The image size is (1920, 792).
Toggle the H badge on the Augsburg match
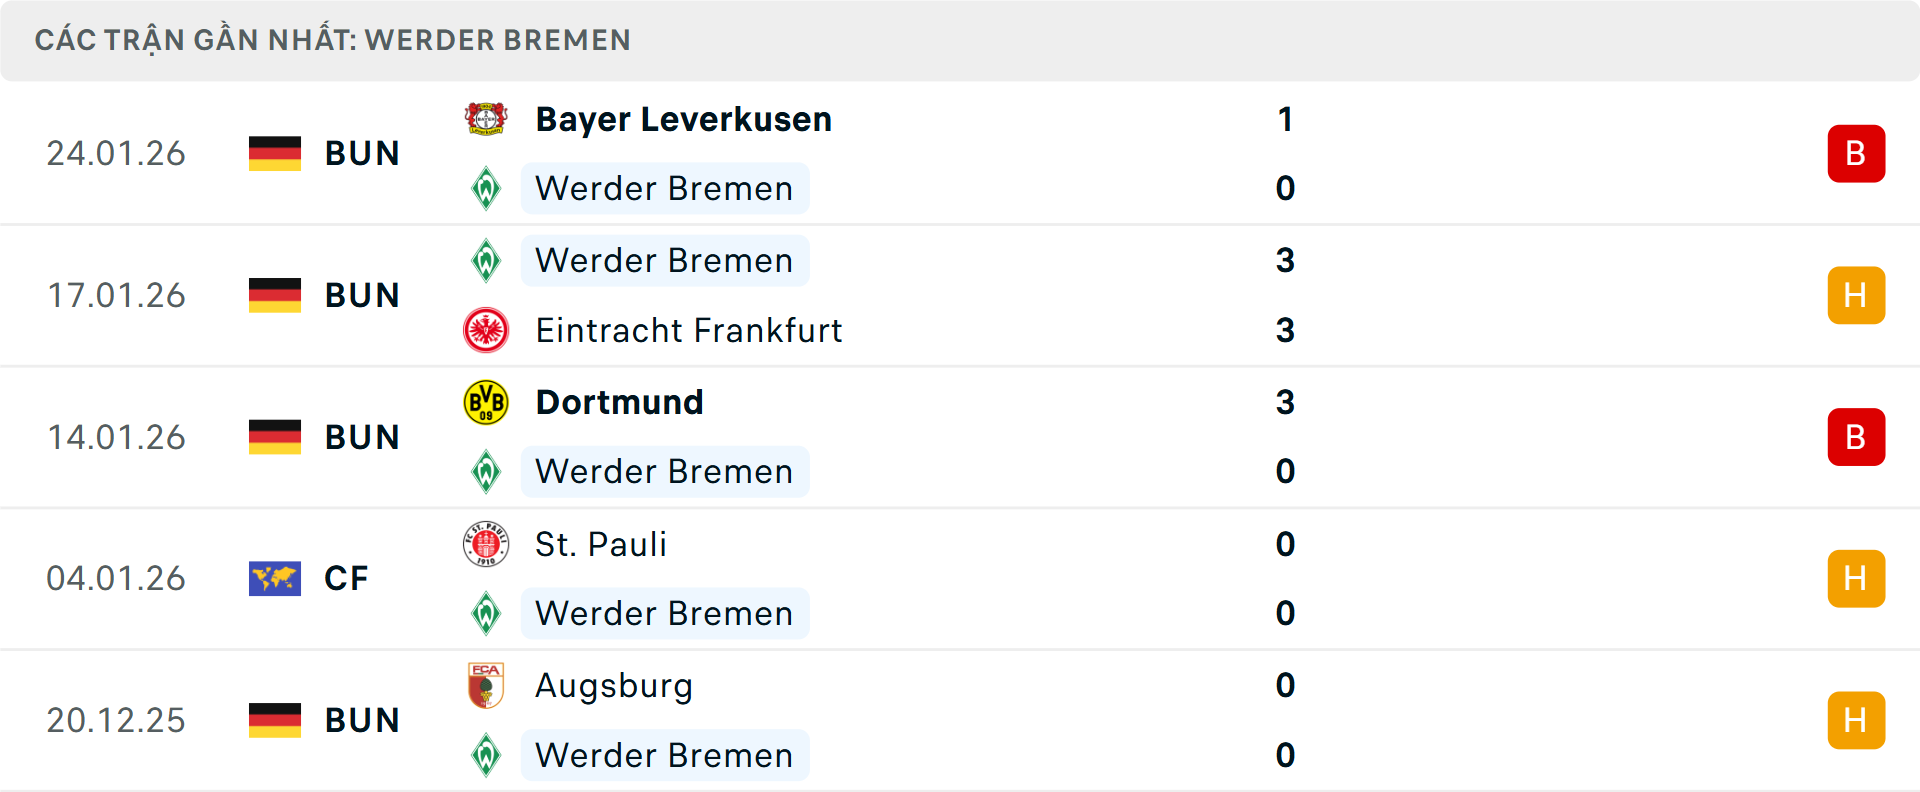point(1857,720)
